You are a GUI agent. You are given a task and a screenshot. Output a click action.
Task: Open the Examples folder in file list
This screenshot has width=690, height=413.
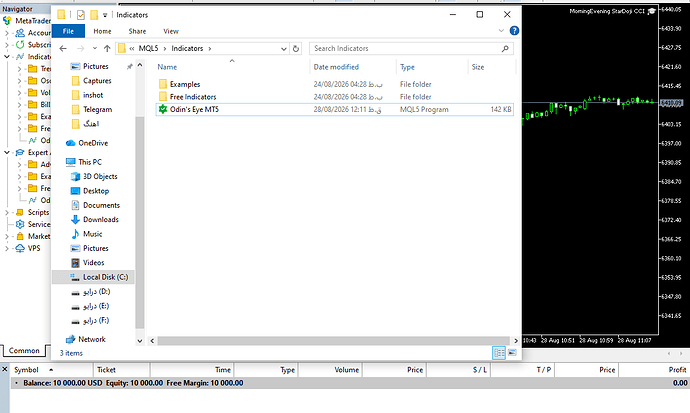tap(185, 84)
